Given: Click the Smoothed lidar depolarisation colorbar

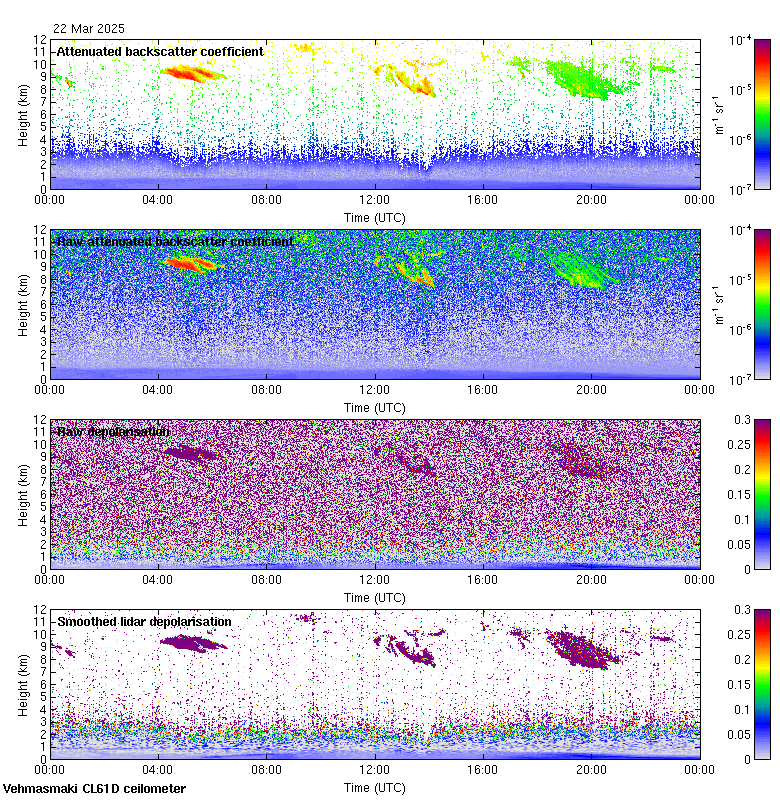Looking at the screenshot, I should point(762,684).
